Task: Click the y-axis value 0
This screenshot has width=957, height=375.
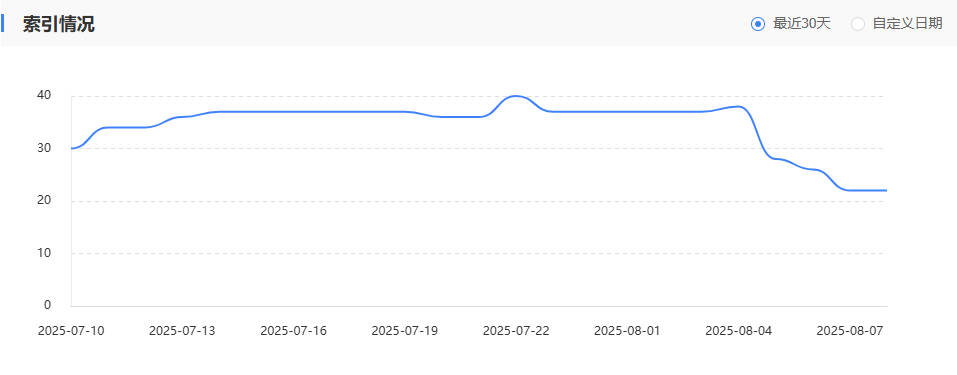Action: coord(47,305)
